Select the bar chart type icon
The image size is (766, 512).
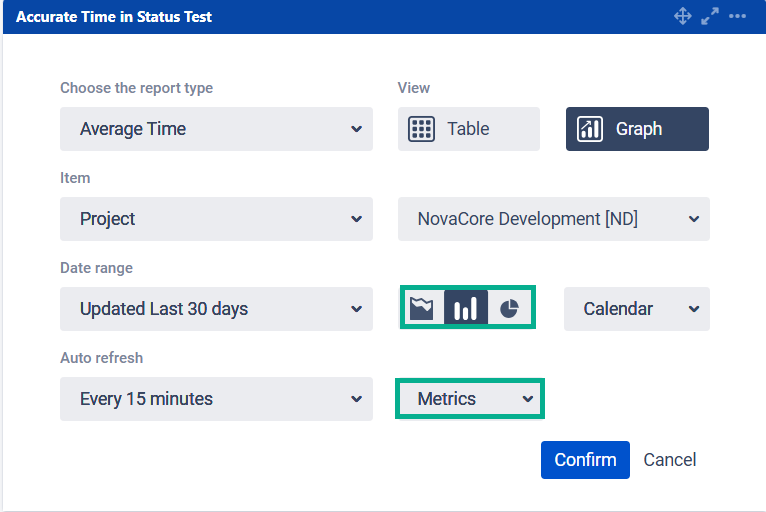pyautogui.click(x=465, y=308)
